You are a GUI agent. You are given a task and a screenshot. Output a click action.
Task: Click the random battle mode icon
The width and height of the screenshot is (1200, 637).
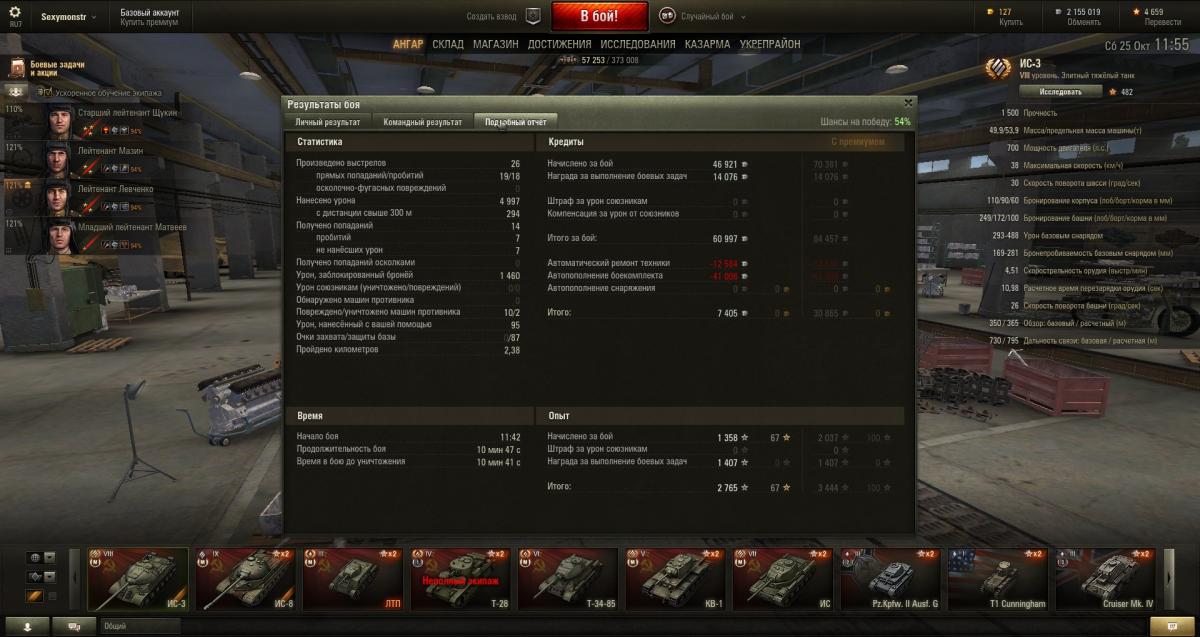667,16
